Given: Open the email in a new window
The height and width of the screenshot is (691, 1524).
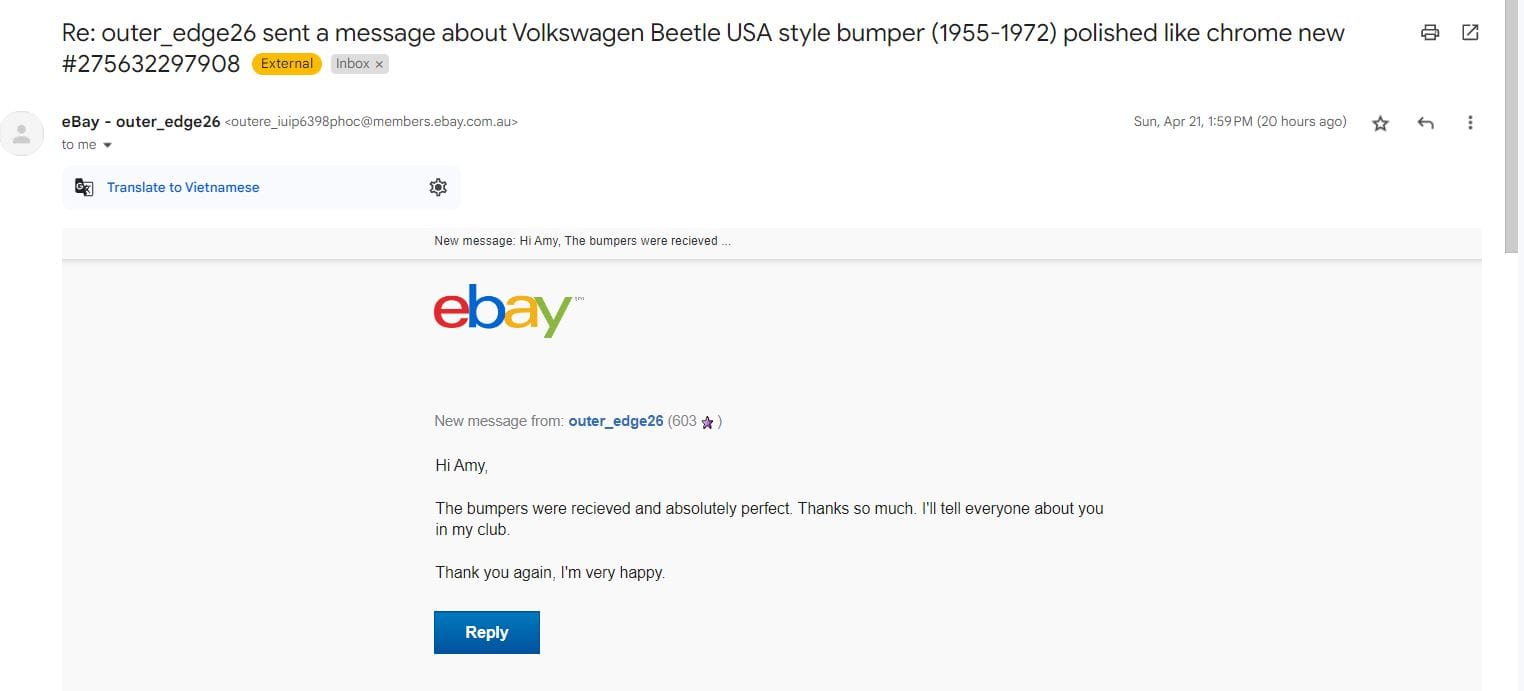Looking at the screenshot, I should 1470,33.
